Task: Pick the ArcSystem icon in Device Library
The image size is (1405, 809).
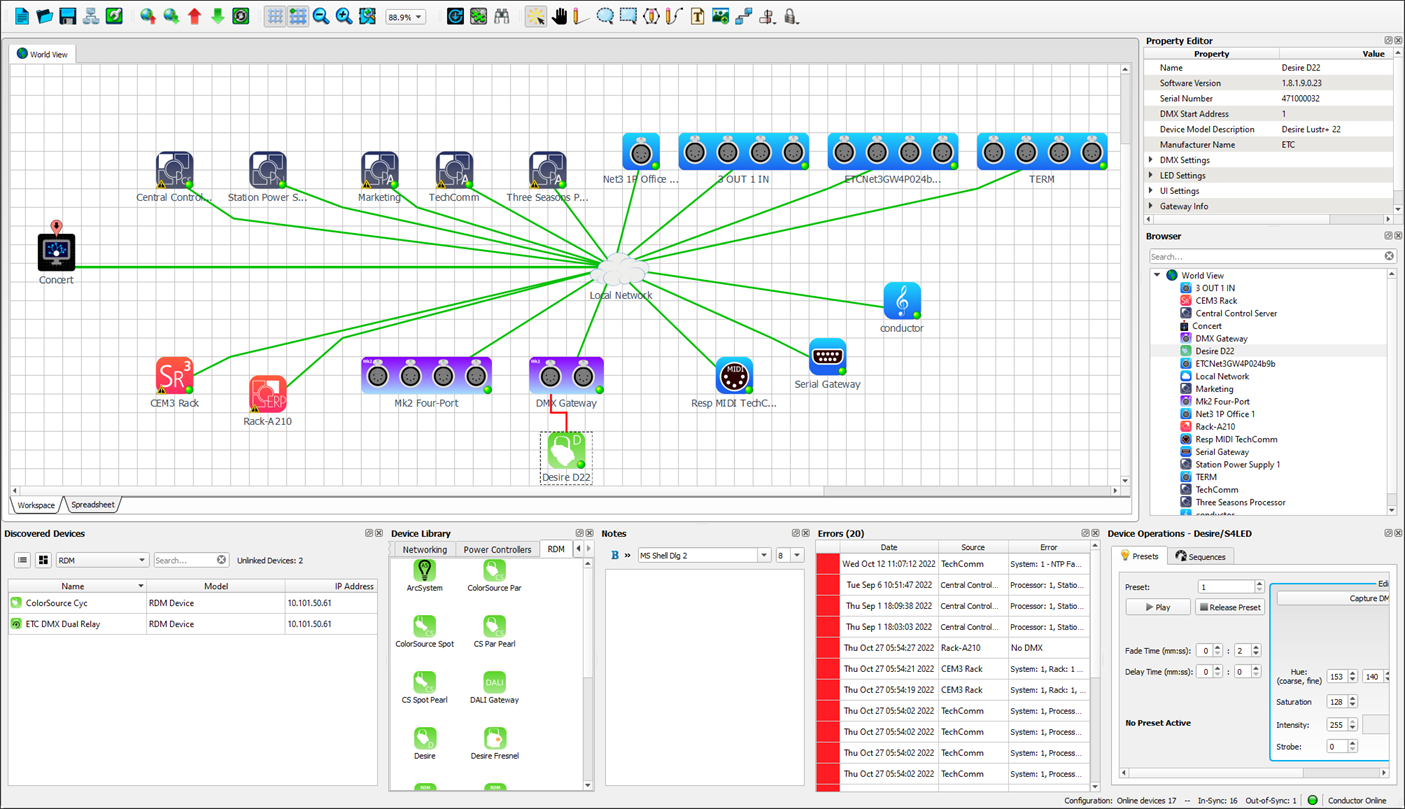Action: [424, 571]
